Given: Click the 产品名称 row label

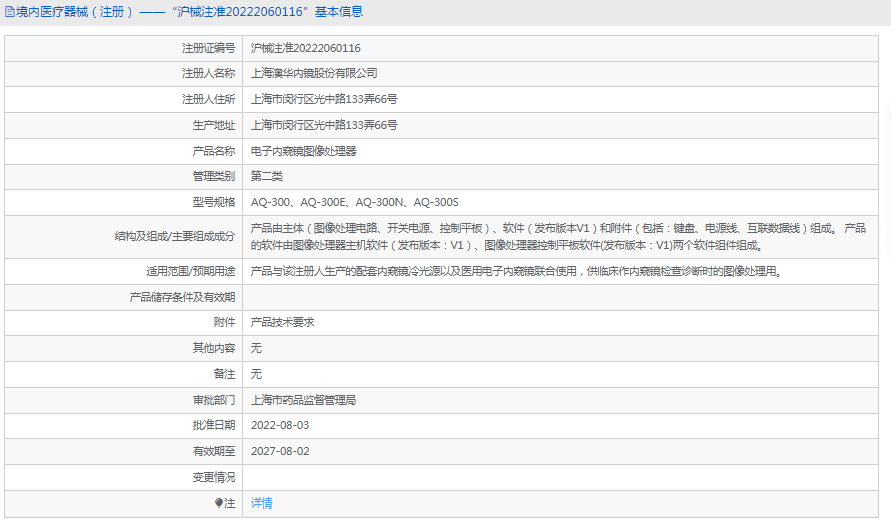Looking at the screenshot, I should 214,151.
